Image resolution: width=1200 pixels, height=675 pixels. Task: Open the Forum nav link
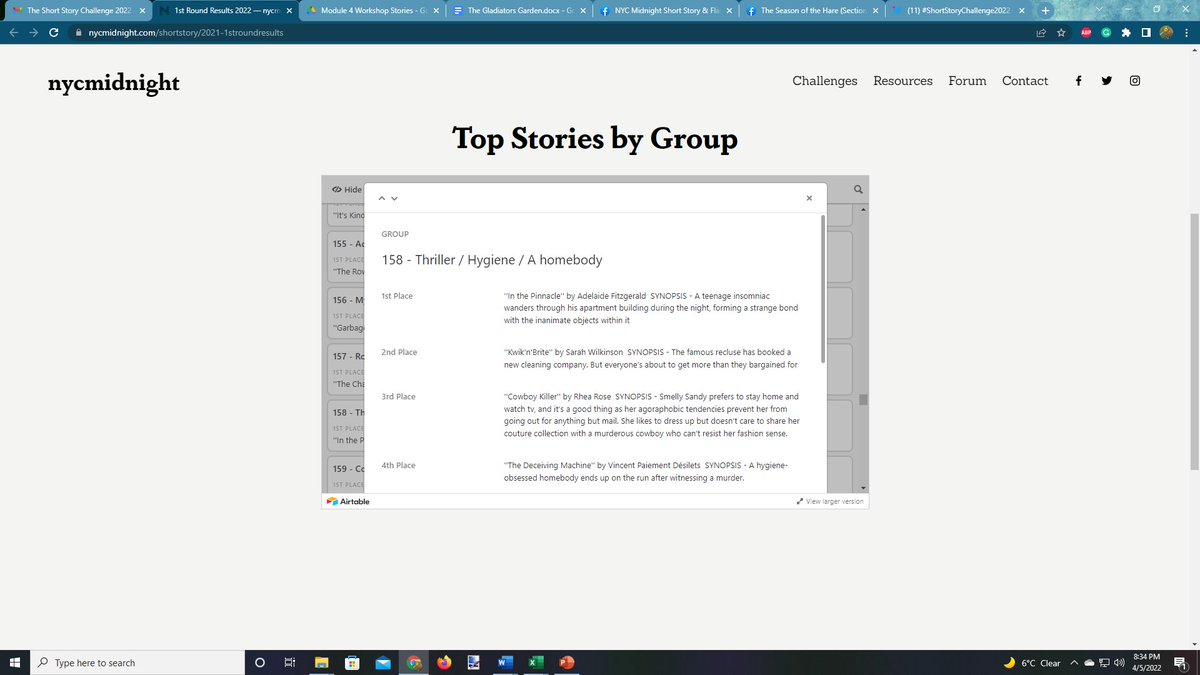(x=967, y=81)
